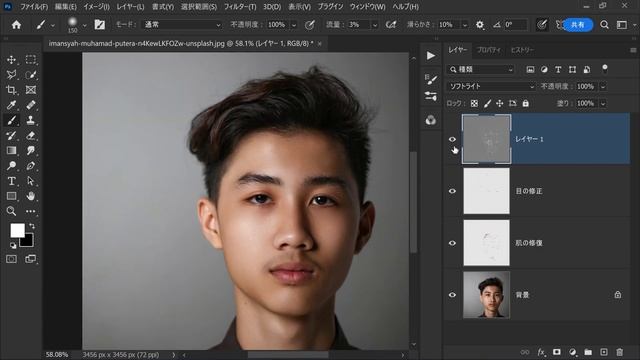
Task: Open the flow 3% dropdown arrow
Action: (x=375, y=25)
